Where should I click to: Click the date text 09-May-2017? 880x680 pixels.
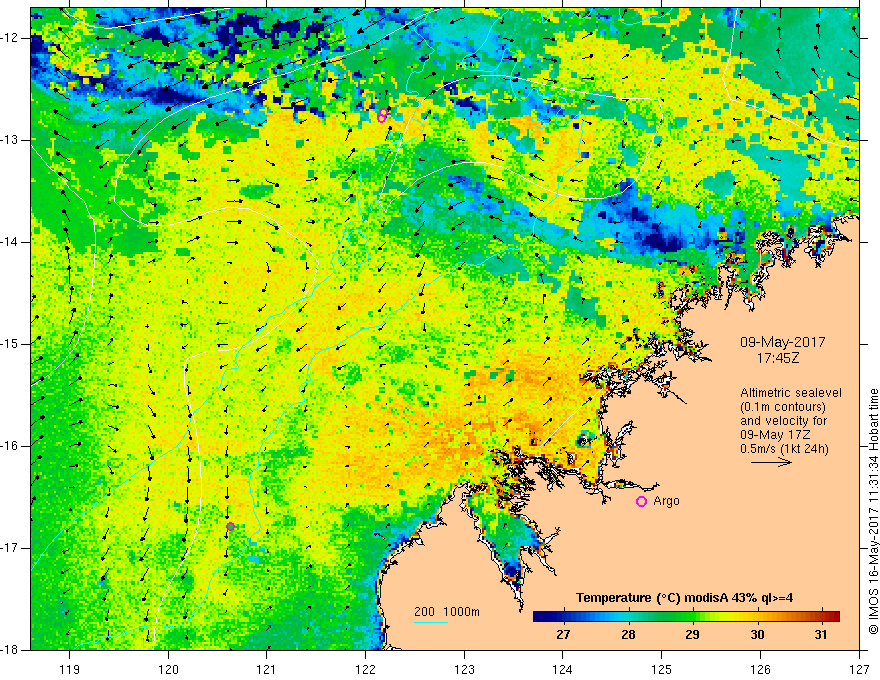(782, 342)
